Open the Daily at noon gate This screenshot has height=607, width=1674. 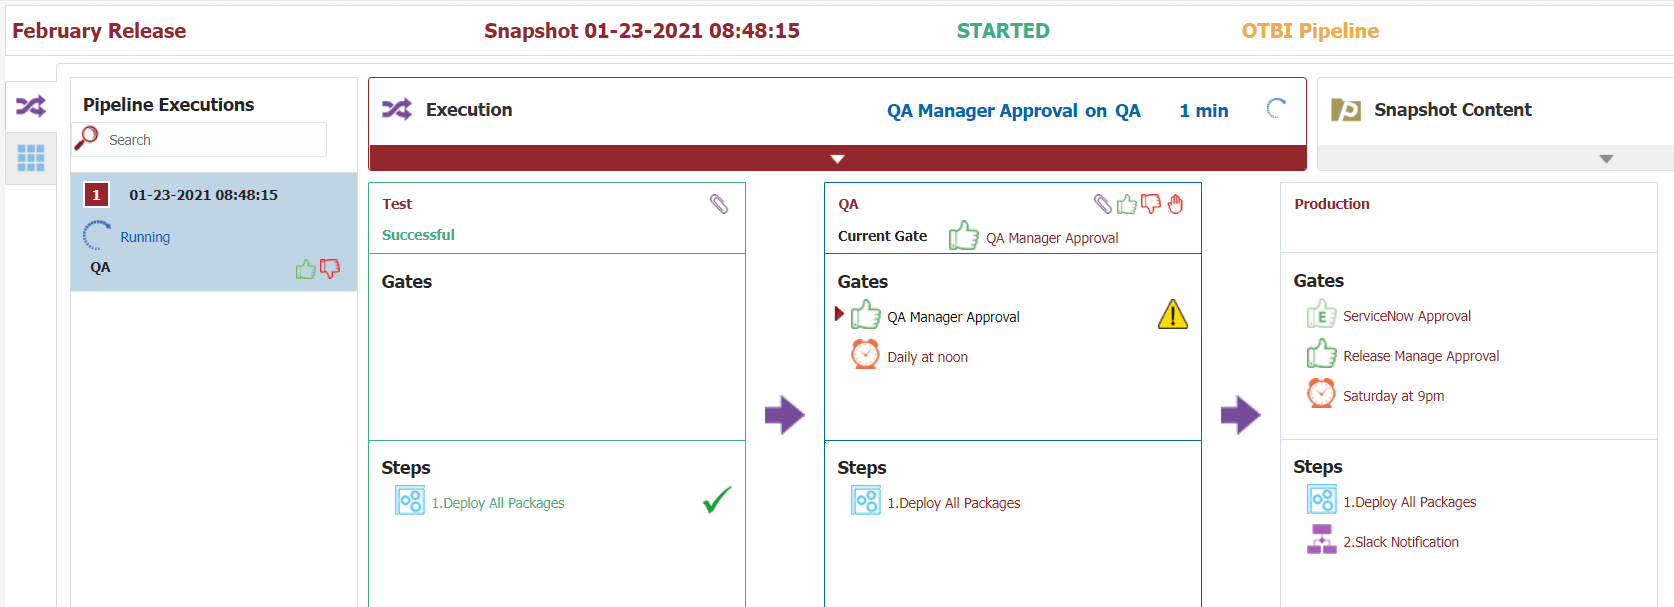tap(927, 357)
